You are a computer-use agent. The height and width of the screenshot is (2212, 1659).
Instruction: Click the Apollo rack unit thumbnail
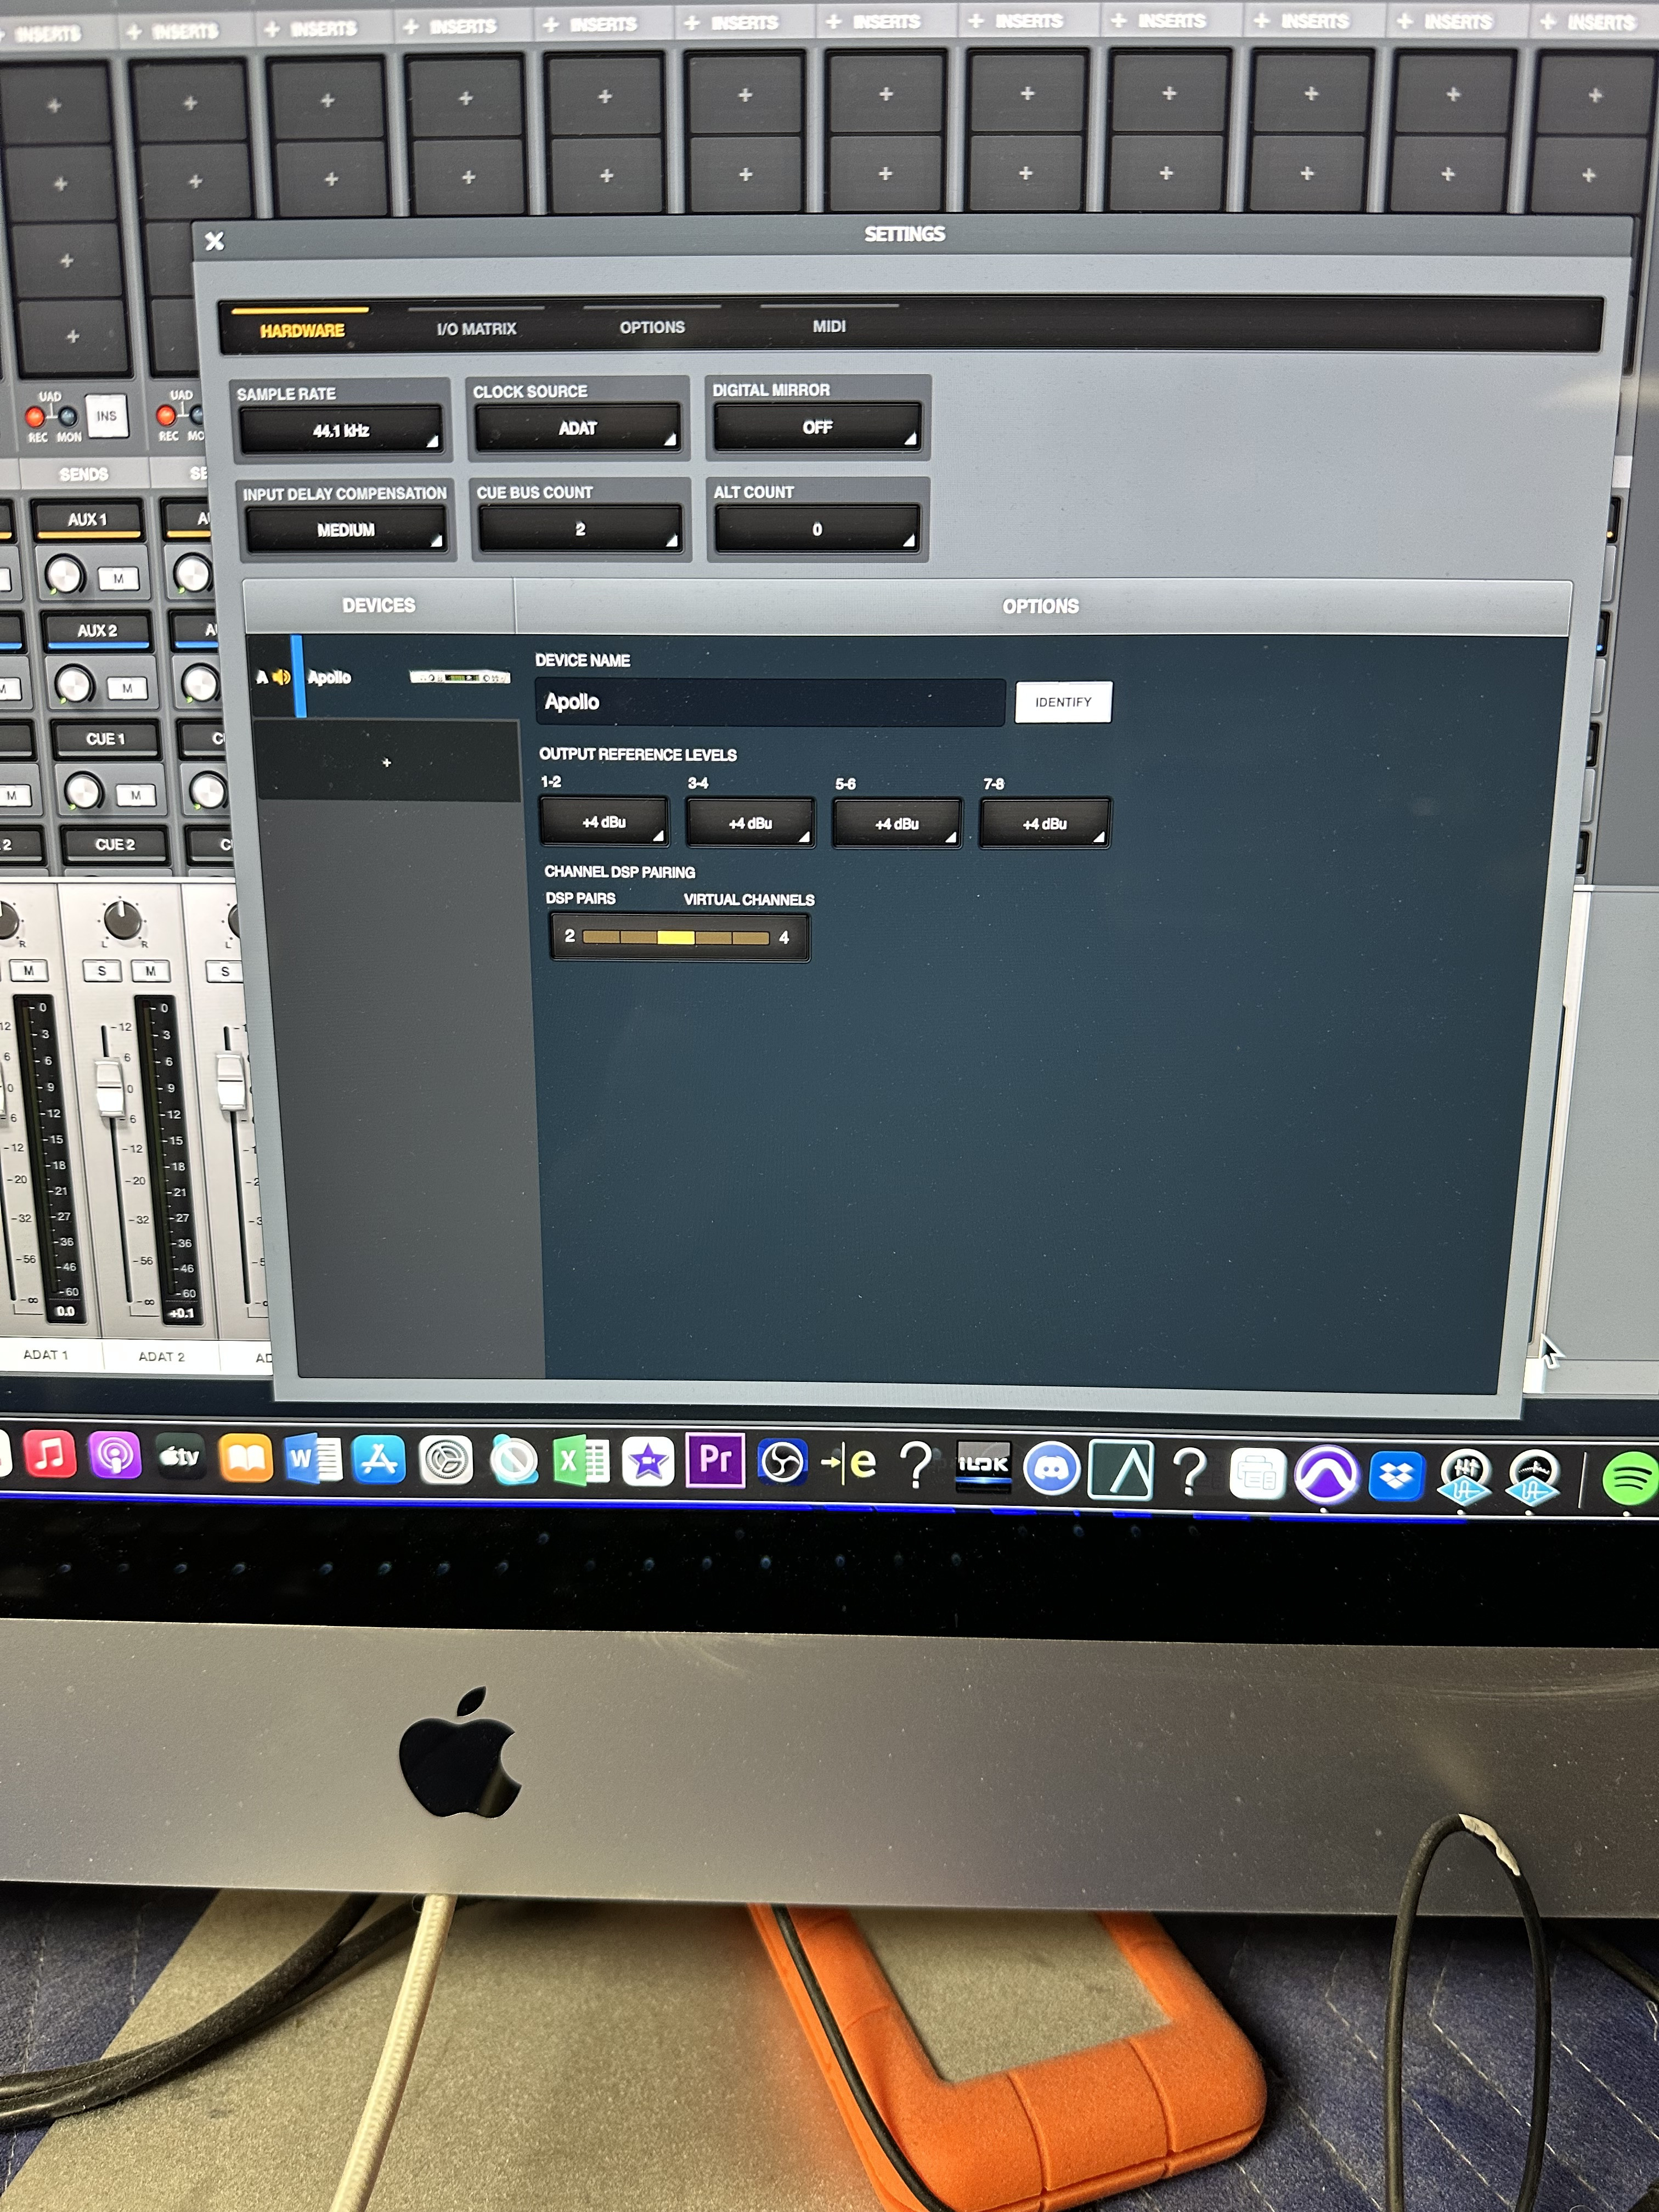pos(460,677)
